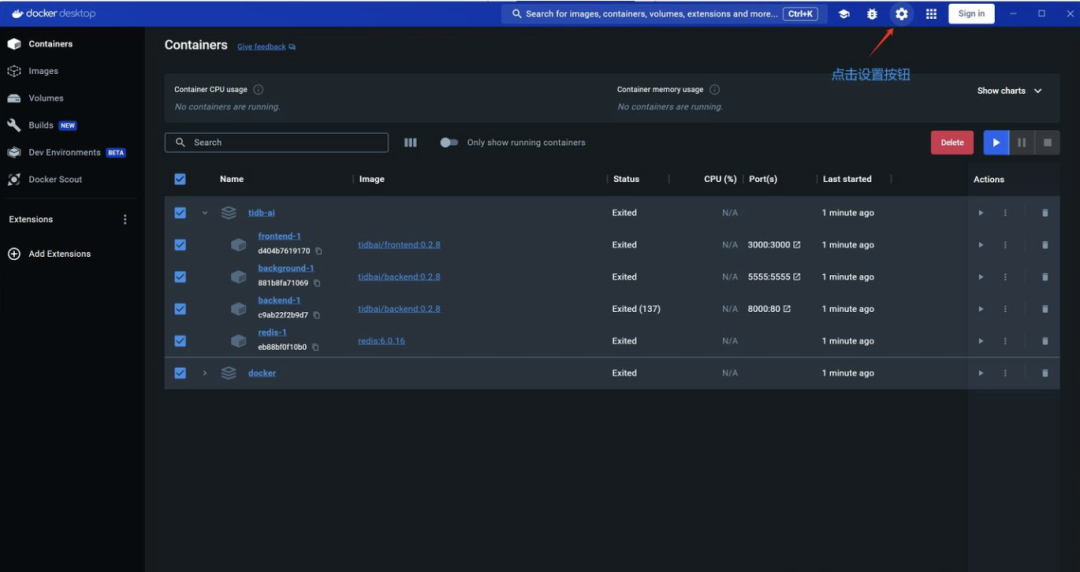The image size is (1080, 572).
Task: Open the Learning Center graduation cap icon
Action: click(844, 14)
